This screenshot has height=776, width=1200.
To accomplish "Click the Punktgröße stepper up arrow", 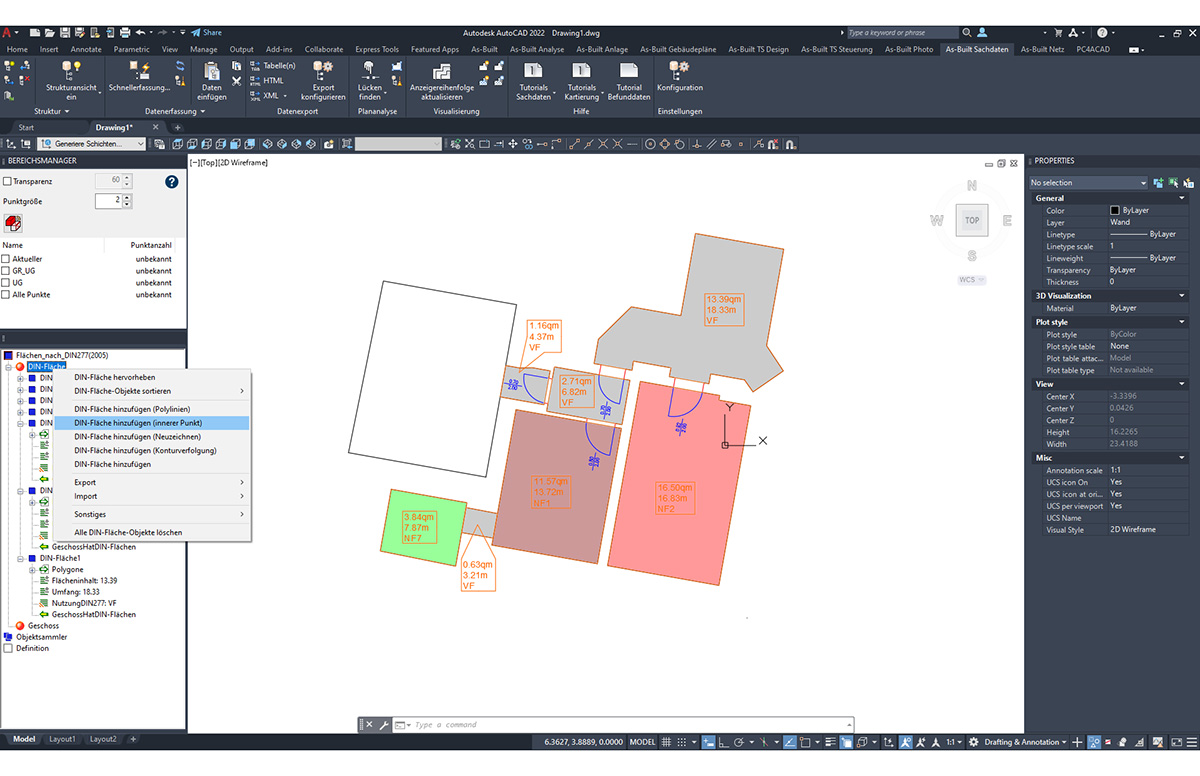I will coord(125,196).
